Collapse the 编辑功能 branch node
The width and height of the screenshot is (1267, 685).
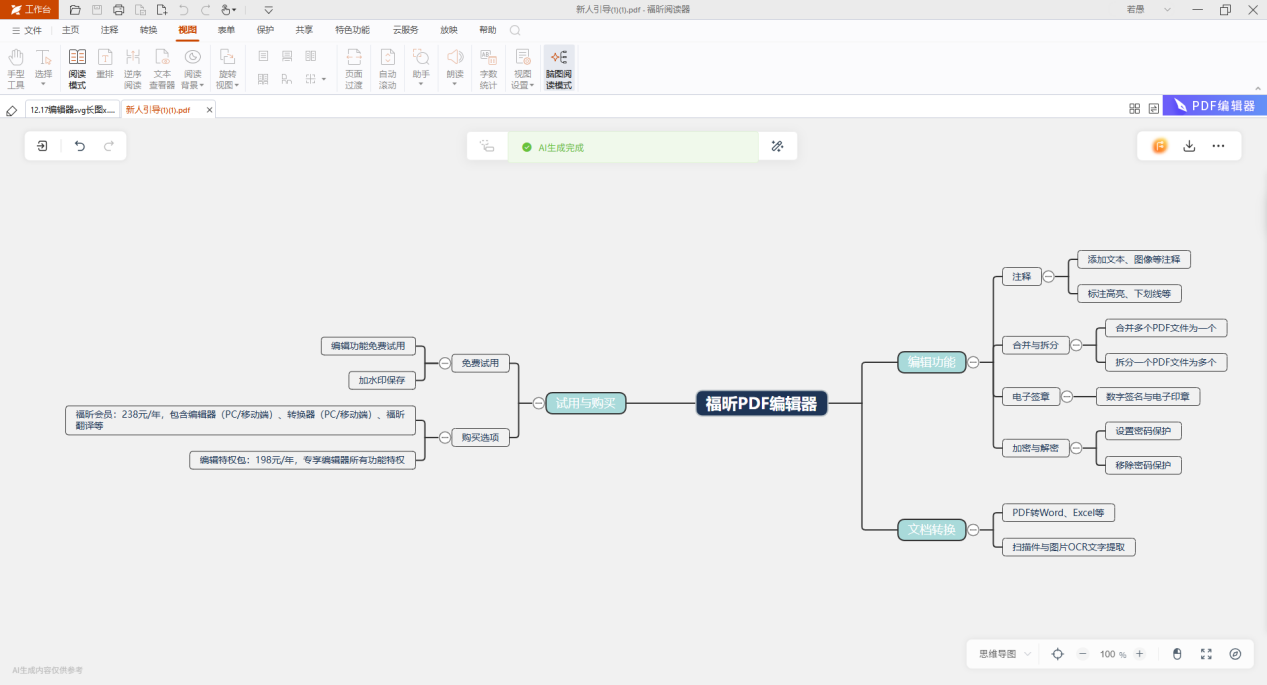pos(973,363)
